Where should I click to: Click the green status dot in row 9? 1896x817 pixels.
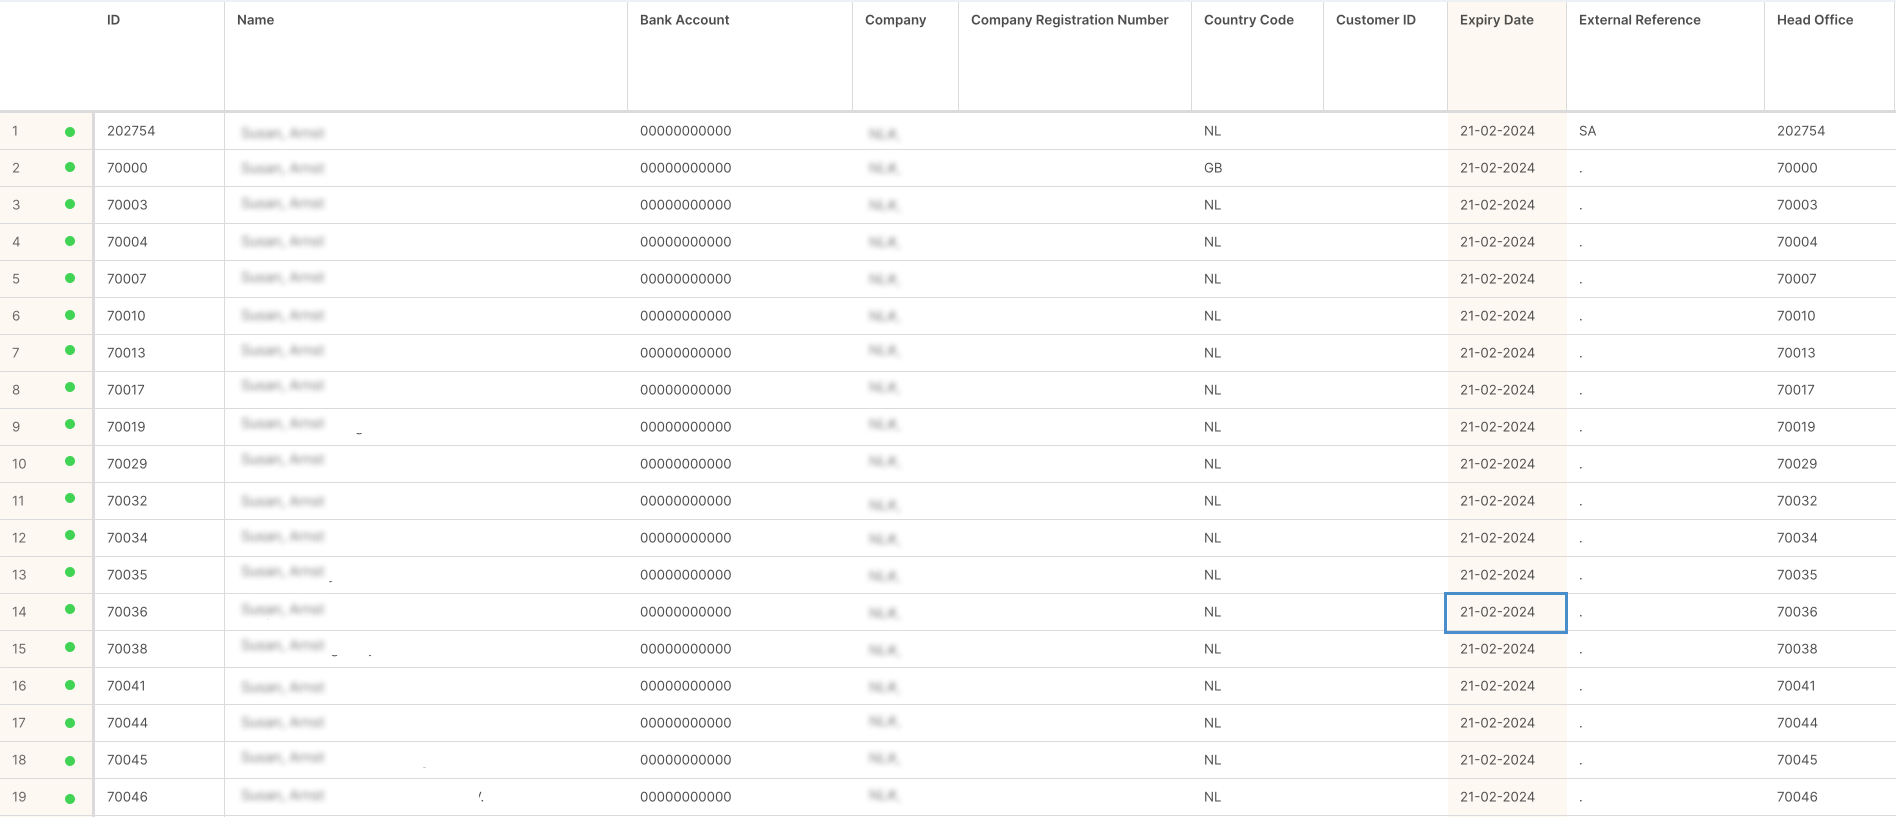(x=70, y=425)
